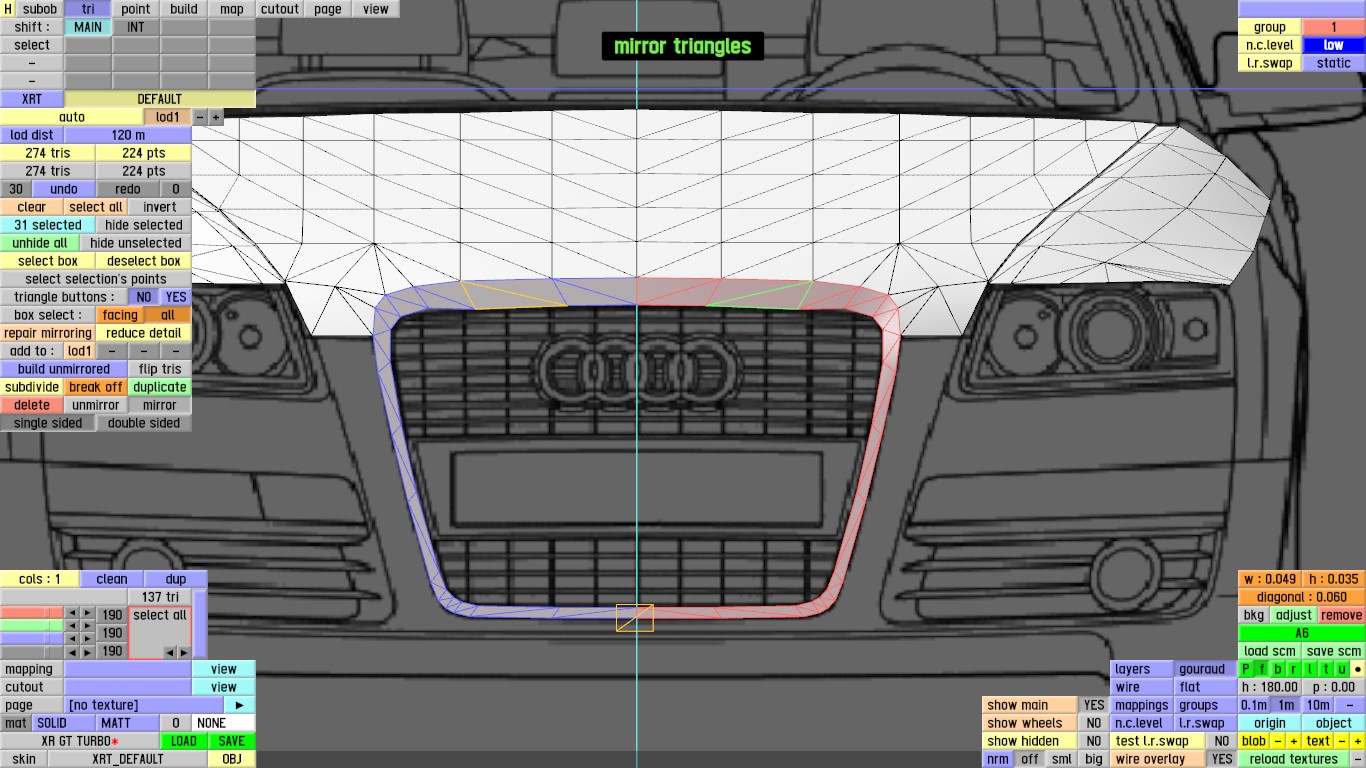Viewport: 1366px width, 768px height.
Task: Click the grey slider's right arrow
Action: tap(87, 652)
